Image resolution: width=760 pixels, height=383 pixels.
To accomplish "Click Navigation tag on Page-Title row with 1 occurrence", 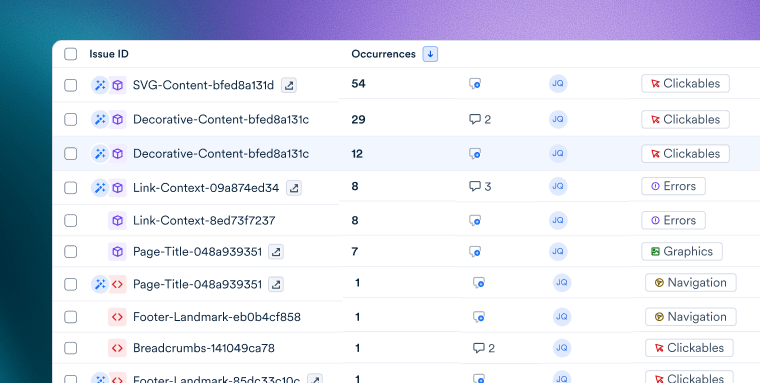I will tap(691, 283).
